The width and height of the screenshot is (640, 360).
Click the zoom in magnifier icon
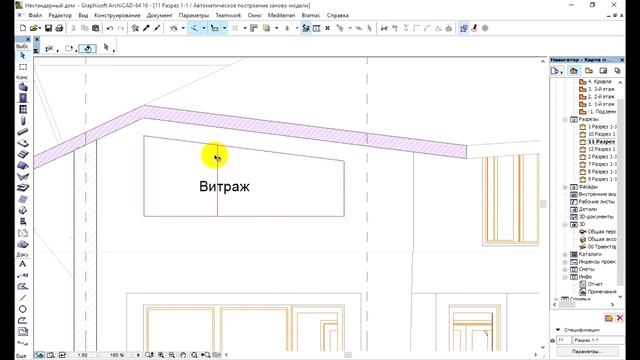[x=161, y=355]
